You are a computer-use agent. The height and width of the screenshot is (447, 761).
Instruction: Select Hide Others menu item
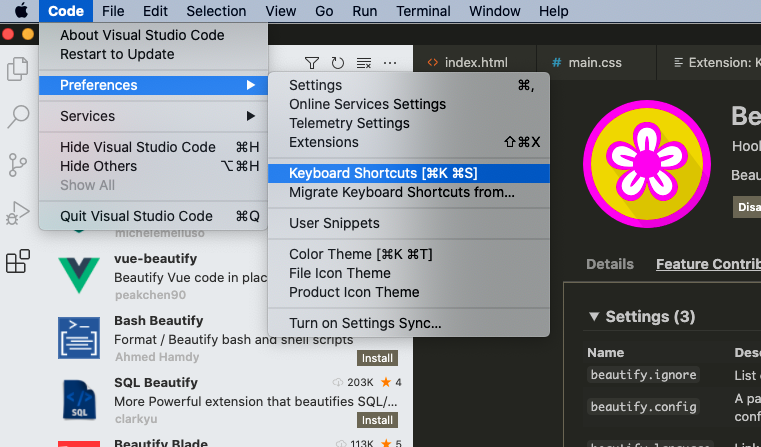tap(153, 166)
